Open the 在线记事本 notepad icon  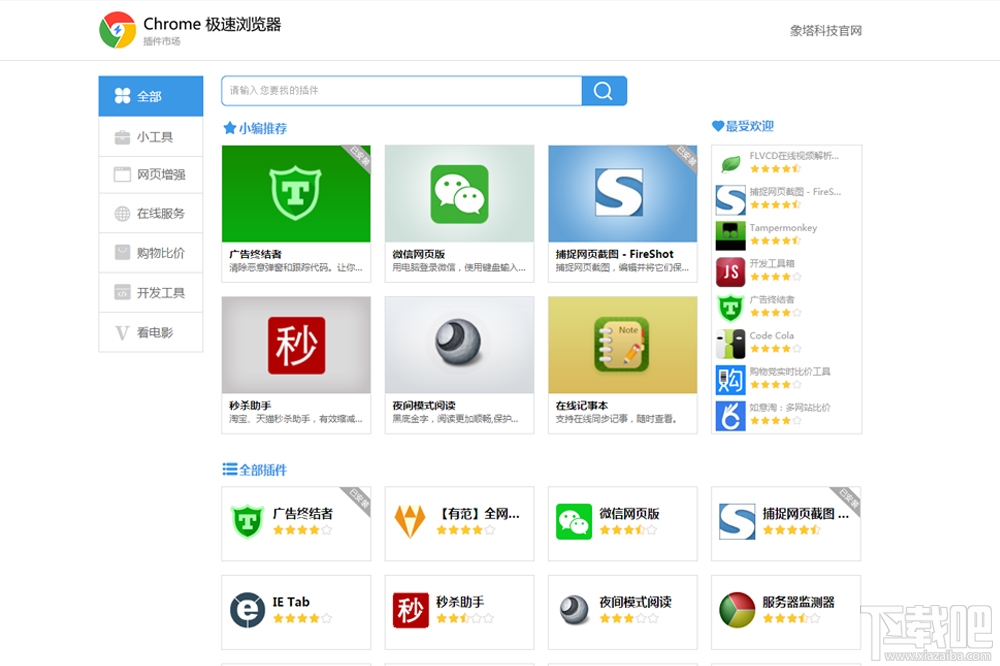click(x=622, y=343)
